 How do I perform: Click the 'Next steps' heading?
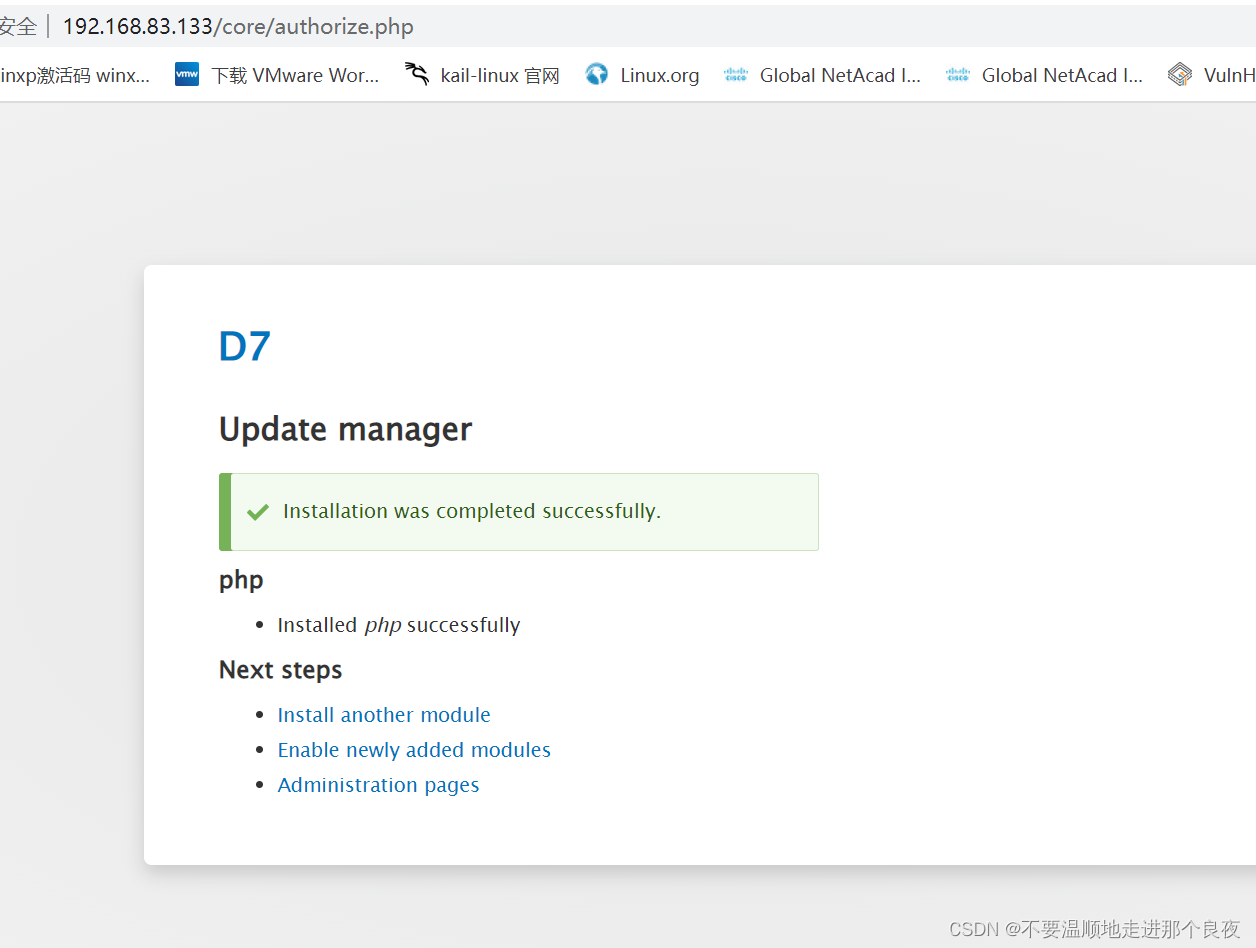point(280,670)
